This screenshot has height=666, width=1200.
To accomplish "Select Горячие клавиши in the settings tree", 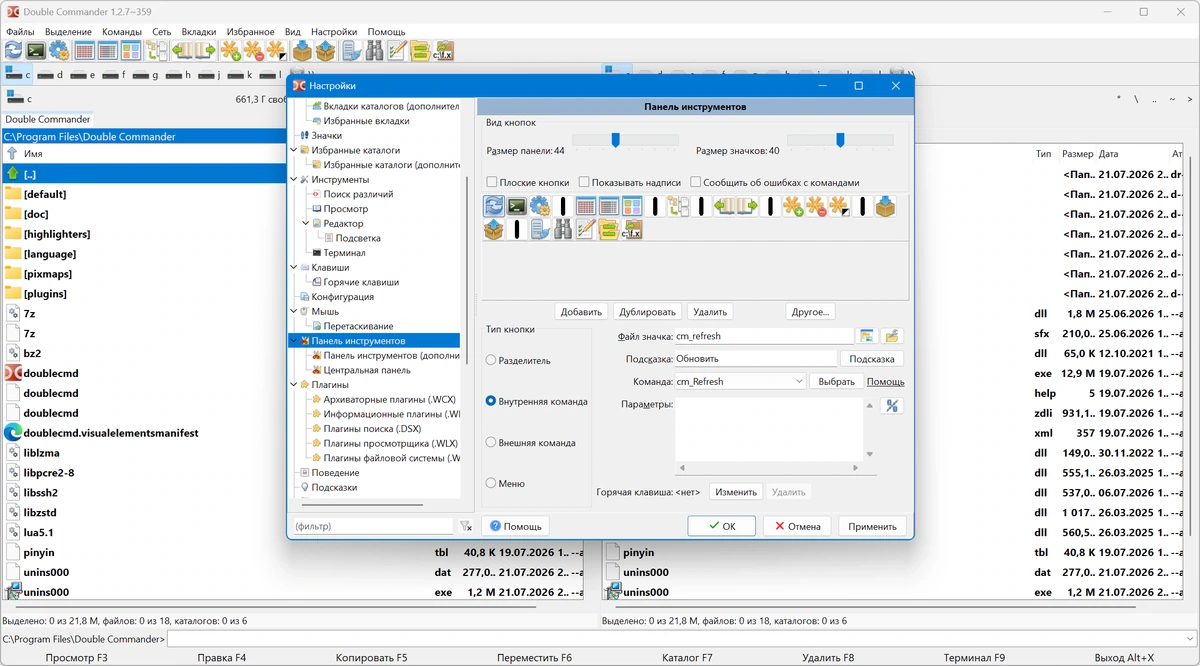I will tap(361, 282).
